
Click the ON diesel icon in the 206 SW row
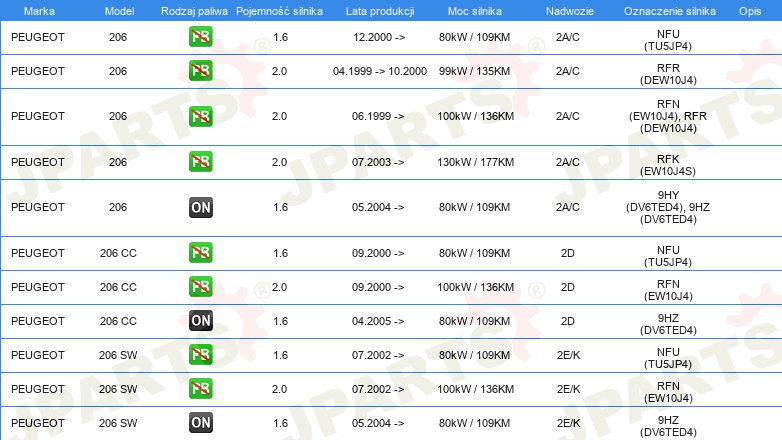point(200,423)
